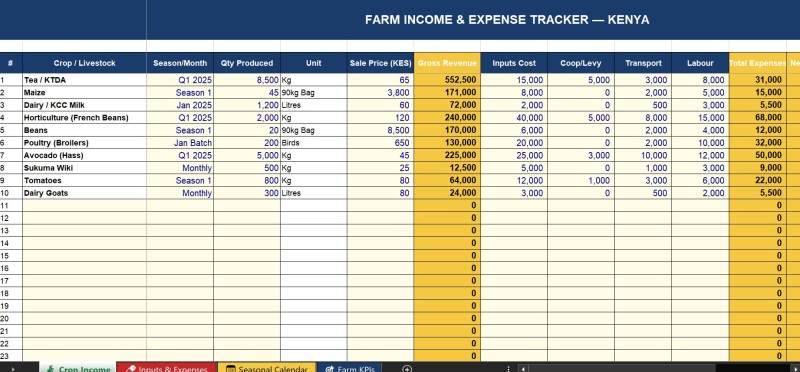Select total expenses 31,000 for Tea
Screen dimensions: 800x372
(758, 80)
